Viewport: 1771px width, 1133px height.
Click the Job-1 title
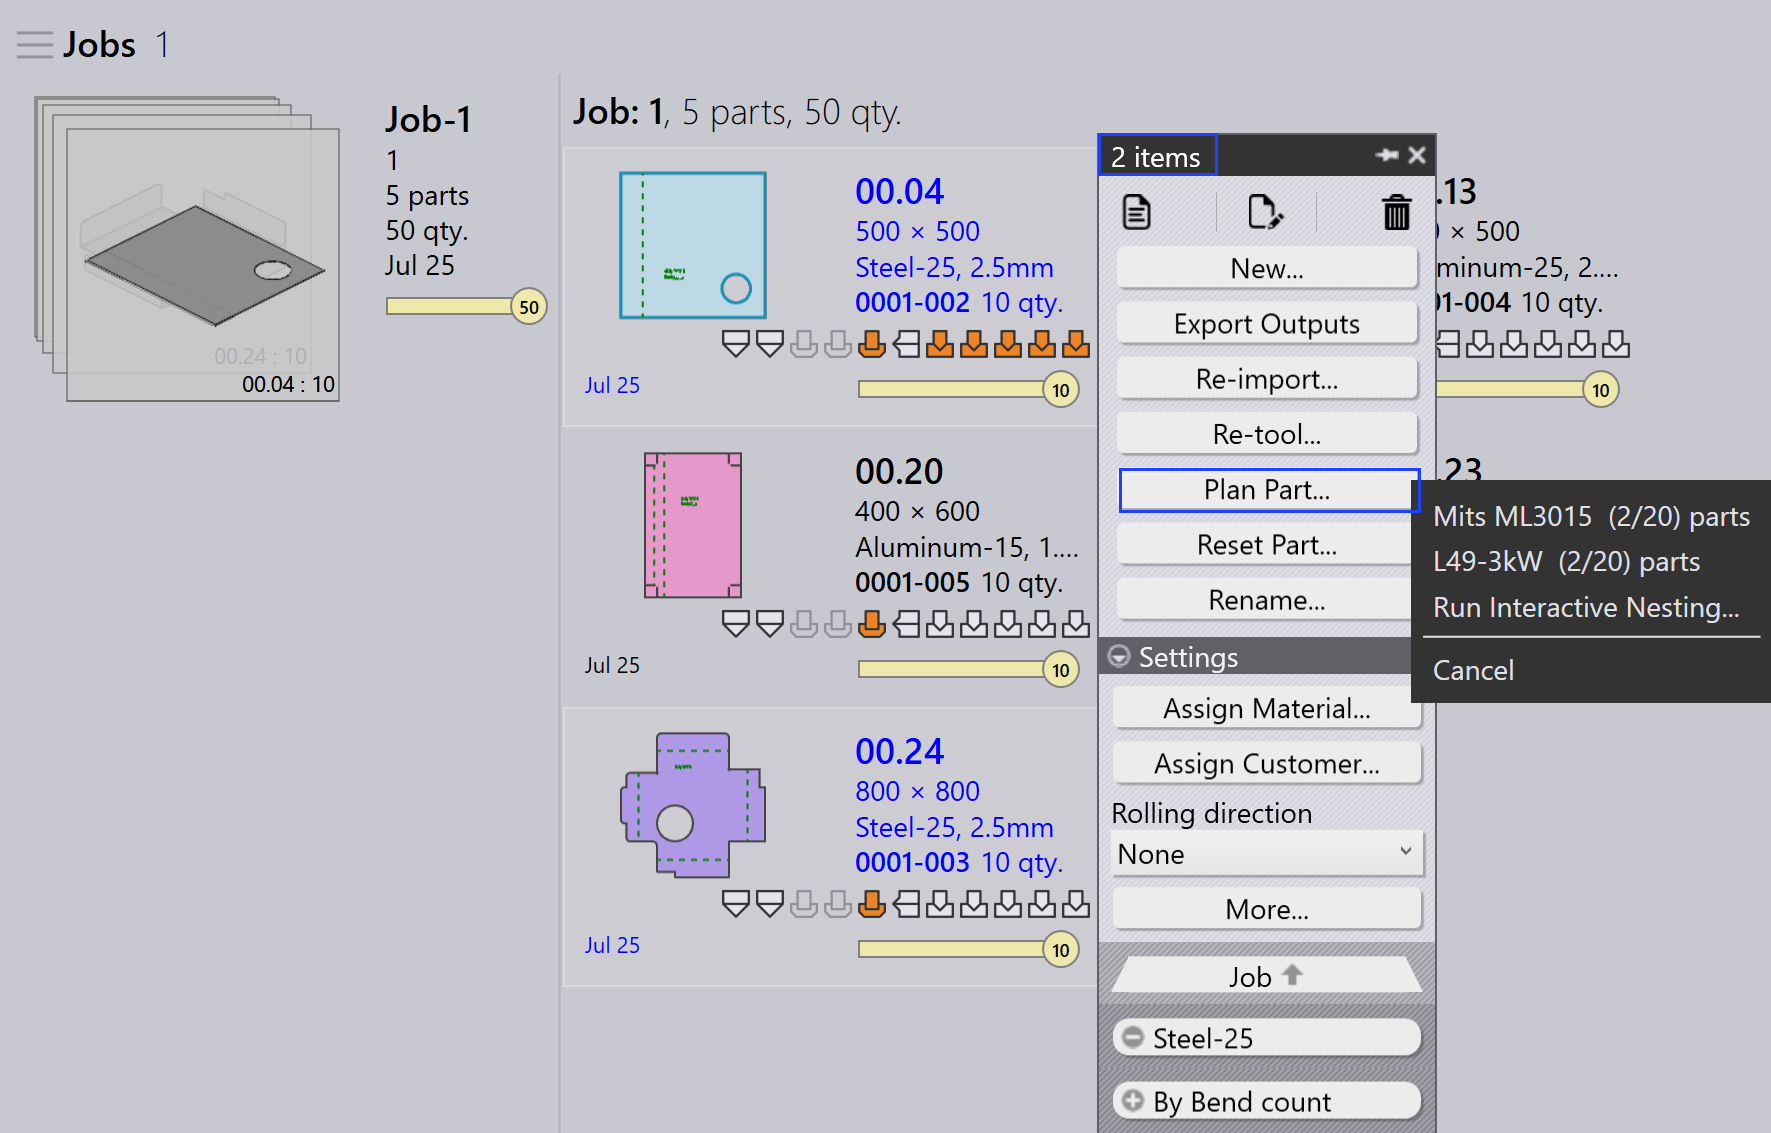(x=429, y=120)
